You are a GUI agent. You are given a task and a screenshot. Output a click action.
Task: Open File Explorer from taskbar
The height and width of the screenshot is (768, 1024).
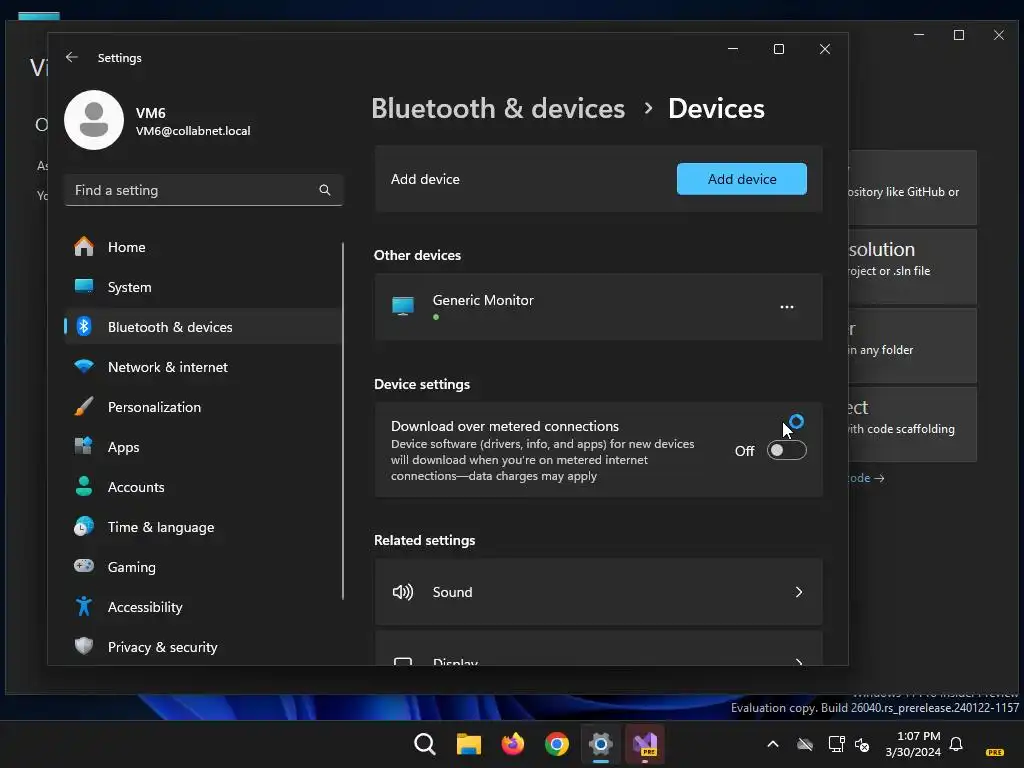468,744
